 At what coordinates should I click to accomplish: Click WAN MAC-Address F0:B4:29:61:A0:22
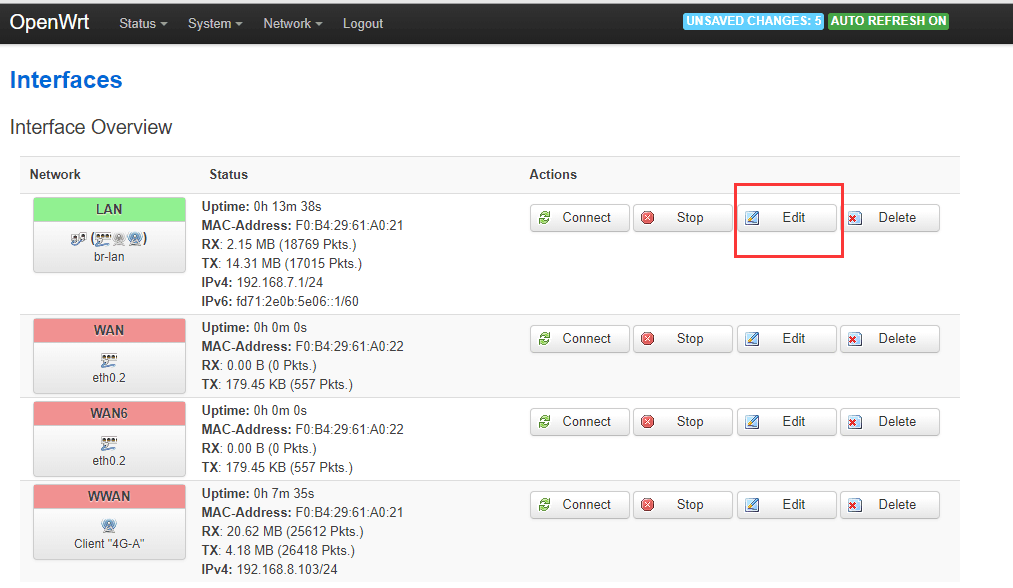pos(350,346)
